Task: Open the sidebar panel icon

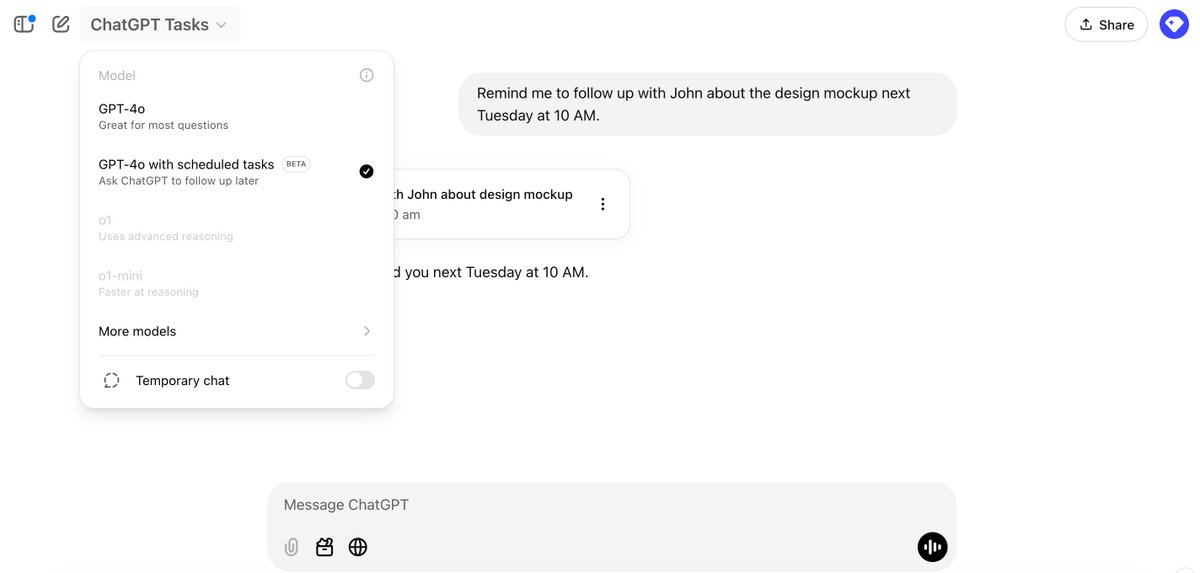Action: pos(24,24)
